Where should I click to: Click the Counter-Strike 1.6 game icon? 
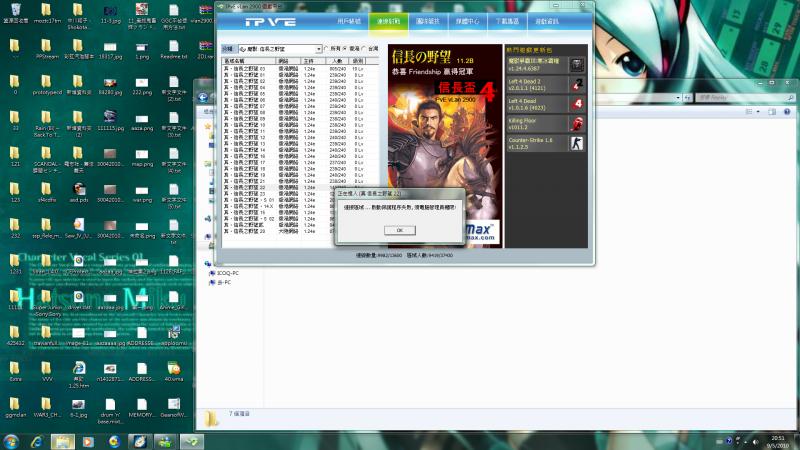[x=576, y=144]
